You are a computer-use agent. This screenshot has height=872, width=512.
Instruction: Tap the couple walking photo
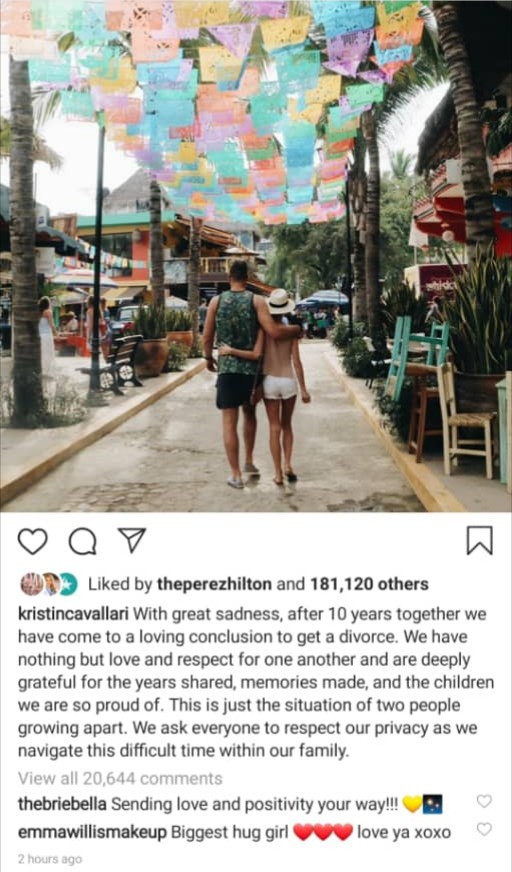(x=256, y=256)
